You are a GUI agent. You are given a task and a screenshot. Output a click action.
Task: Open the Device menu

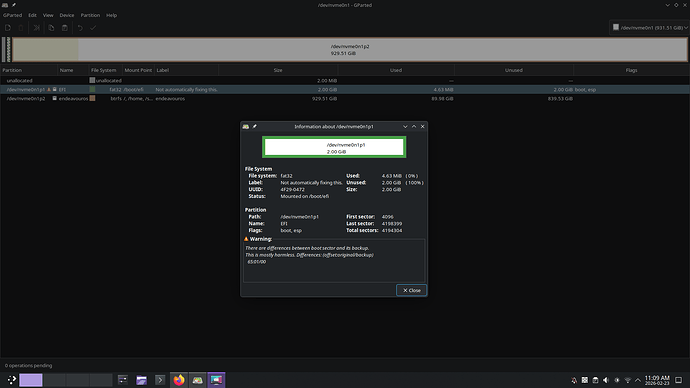(67, 15)
